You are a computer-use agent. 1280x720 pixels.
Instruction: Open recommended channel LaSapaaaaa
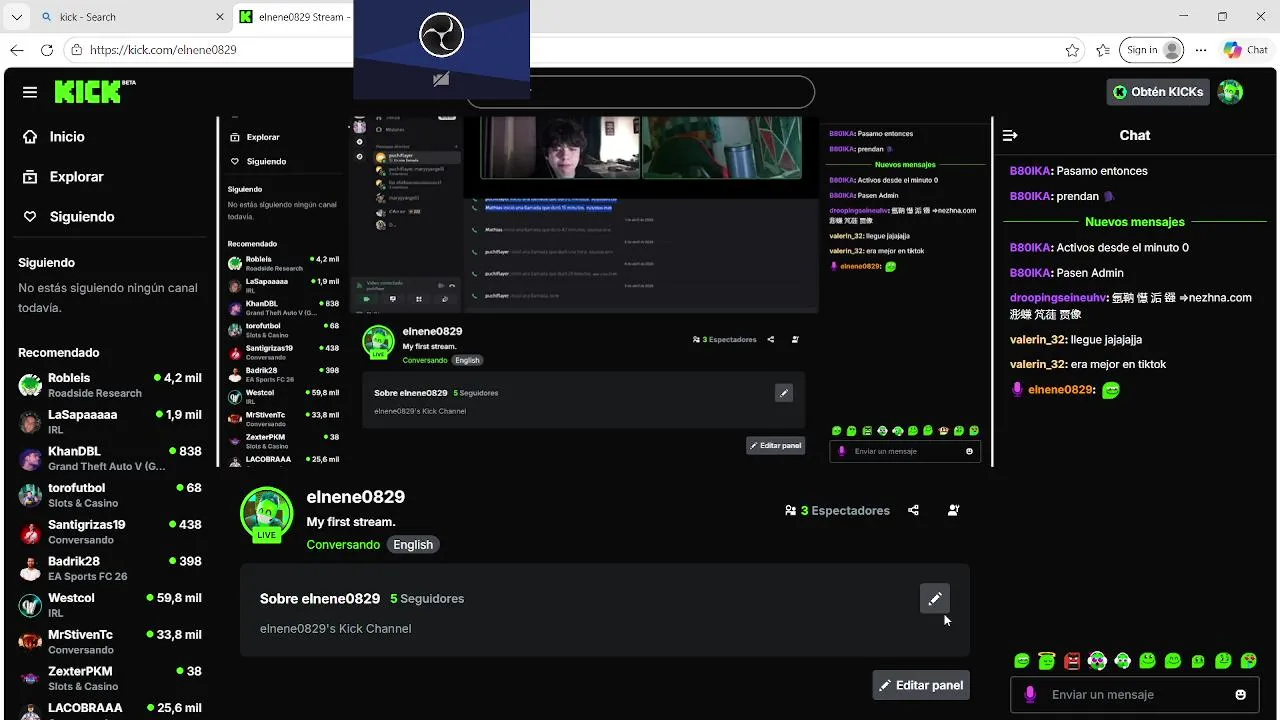click(110, 422)
